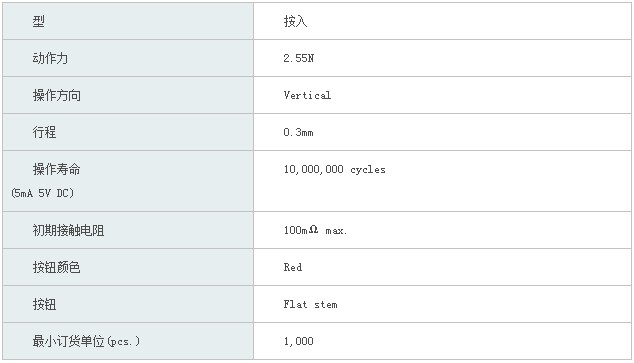
Task: Select the 1,000 order quantity value
Action: tap(298, 341)
